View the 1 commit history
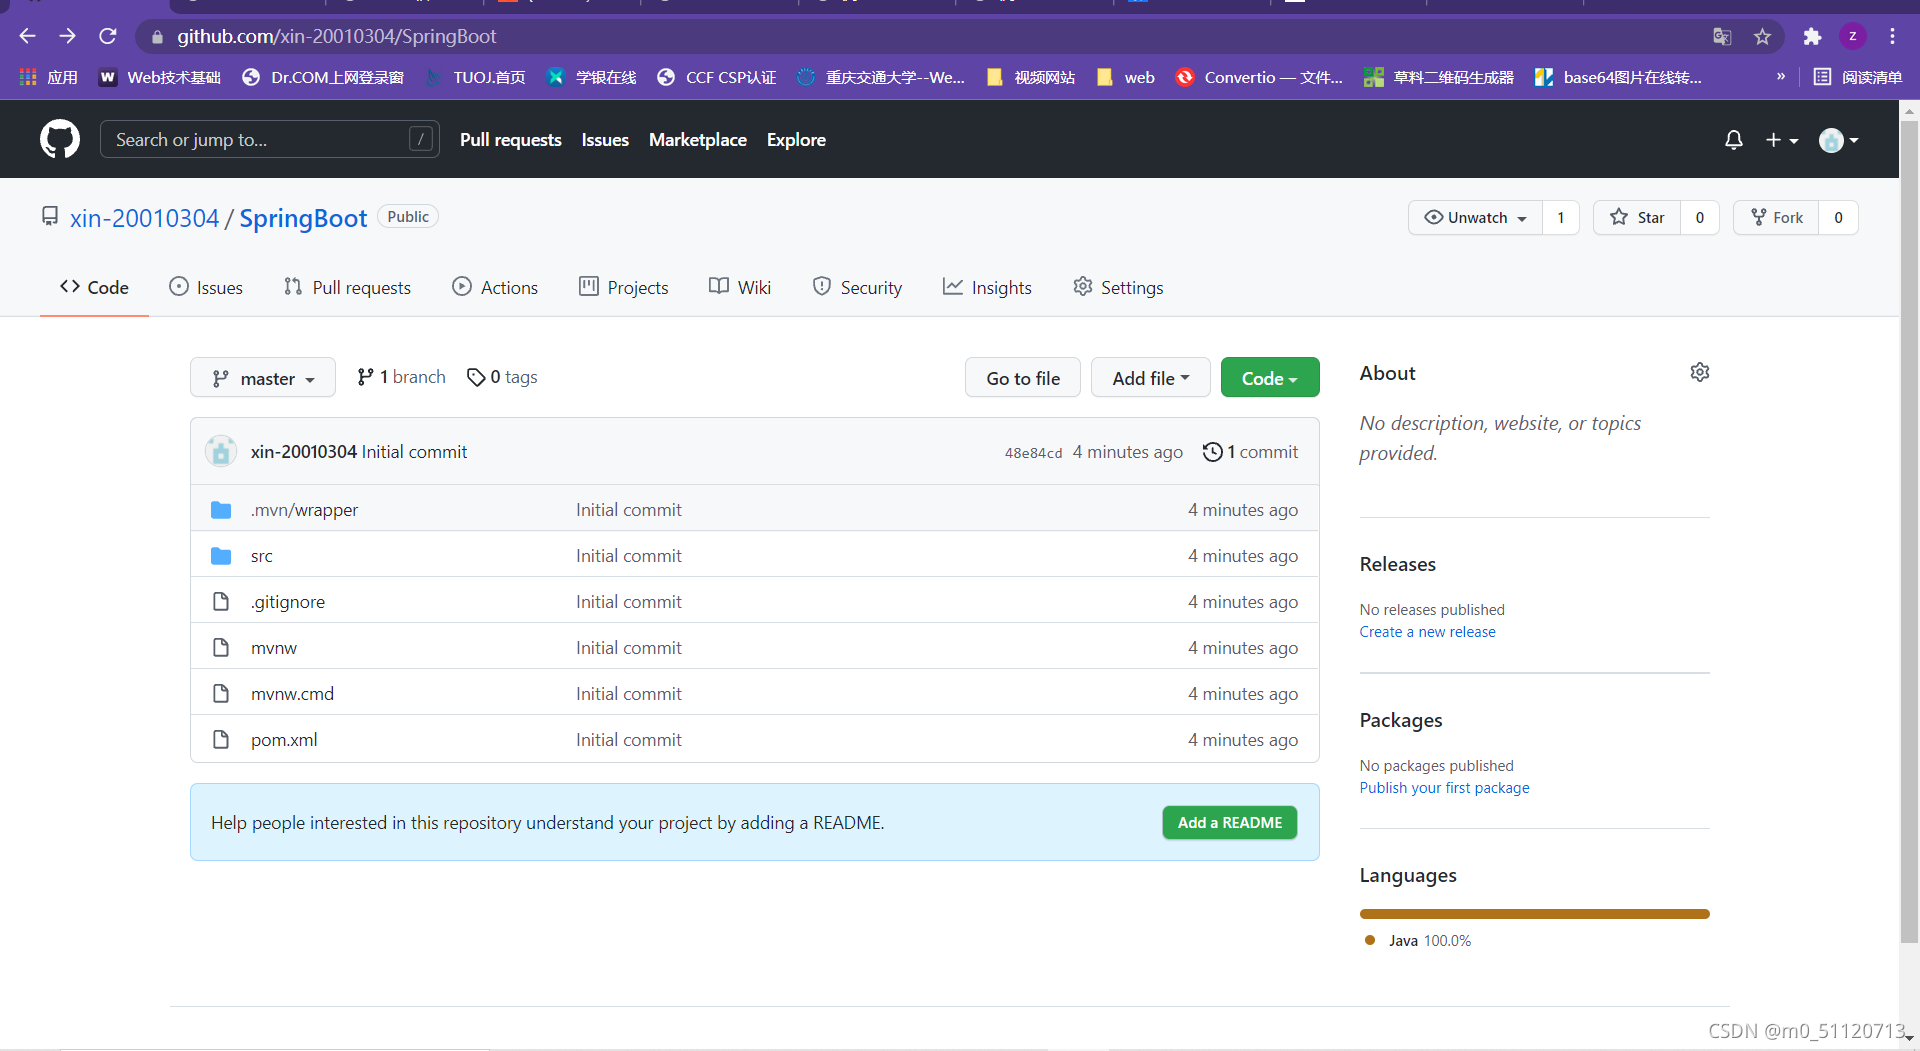 pos(1250,452)
